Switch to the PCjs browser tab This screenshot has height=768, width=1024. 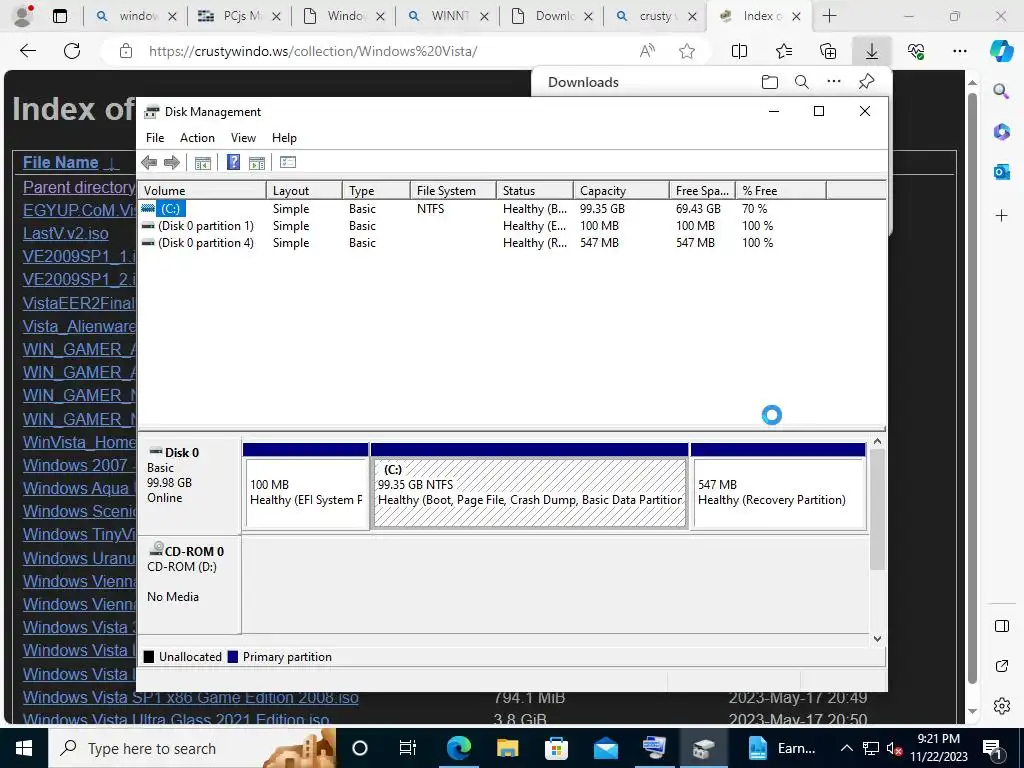(x=239, y=16)
